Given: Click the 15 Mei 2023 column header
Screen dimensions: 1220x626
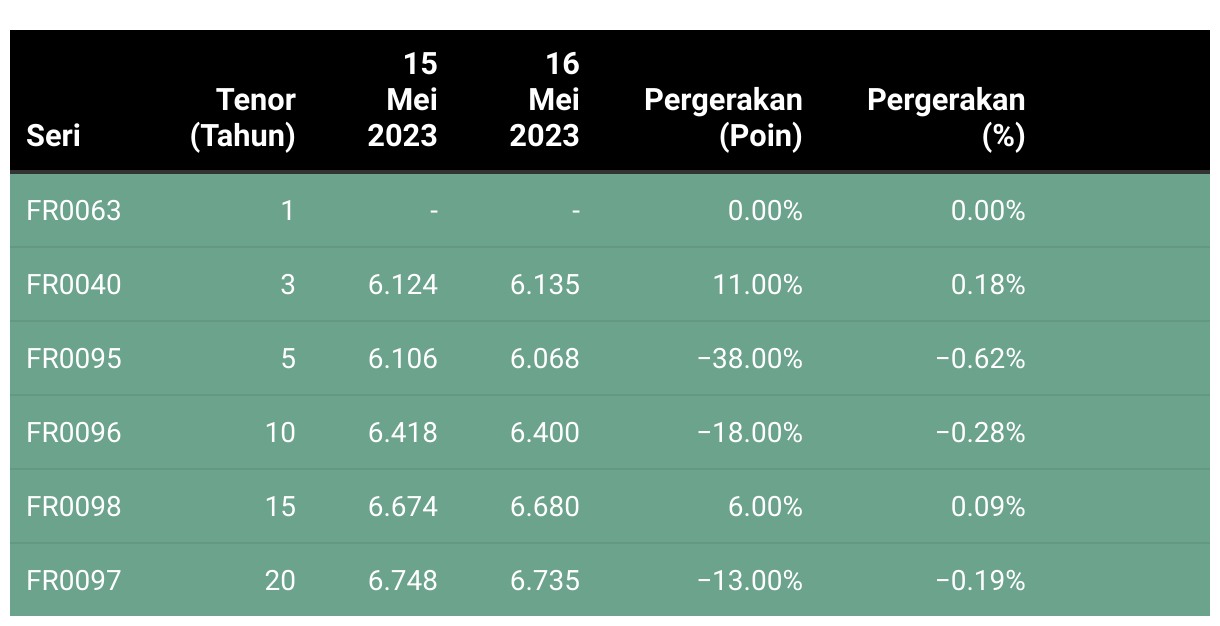Looking at the screenshot, I should click(x=403, y=100).
